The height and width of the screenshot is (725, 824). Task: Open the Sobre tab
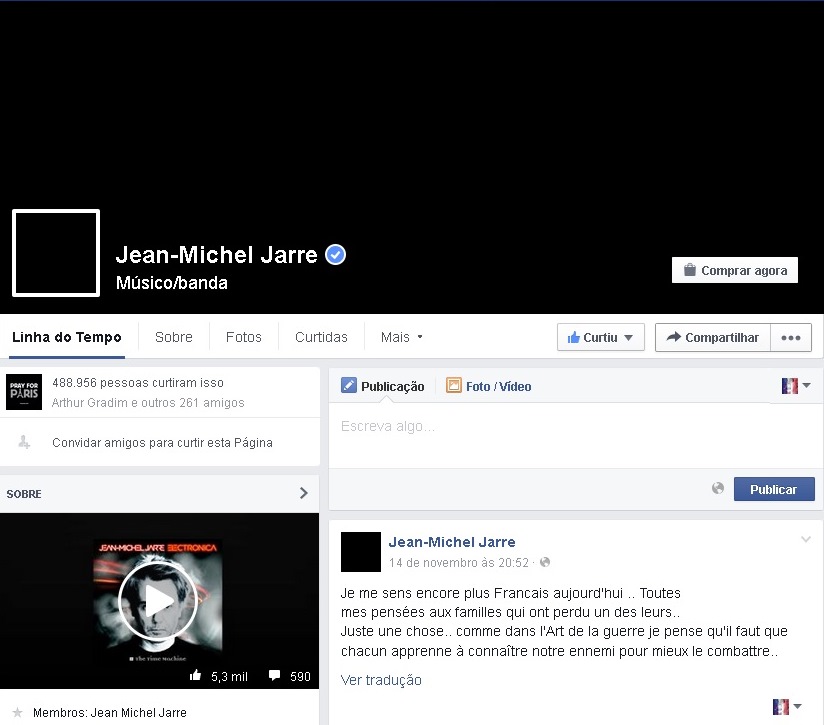coord(174,337)
